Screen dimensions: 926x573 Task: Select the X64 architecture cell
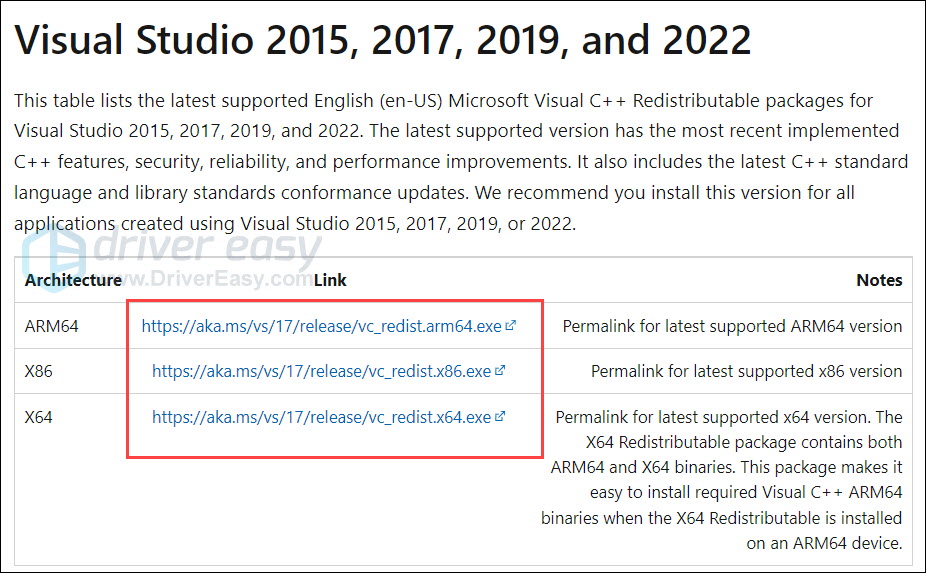(x=41, y=417)
